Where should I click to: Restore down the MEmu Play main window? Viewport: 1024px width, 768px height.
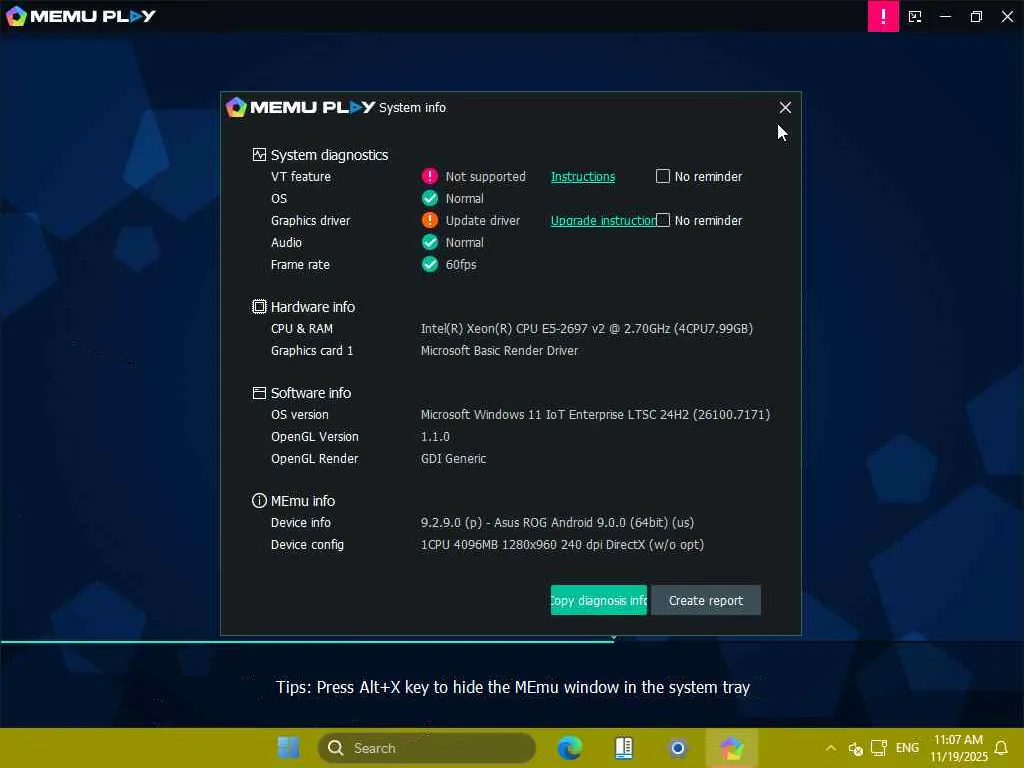[x=976, y=16]
